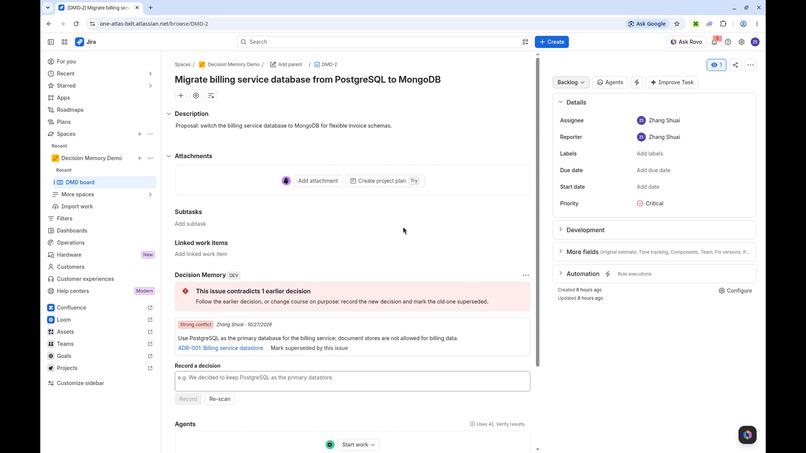The width and height of the screenshot is (806, 453).
Task: Expand Starred in sidebar
Action: pos(150,86)
